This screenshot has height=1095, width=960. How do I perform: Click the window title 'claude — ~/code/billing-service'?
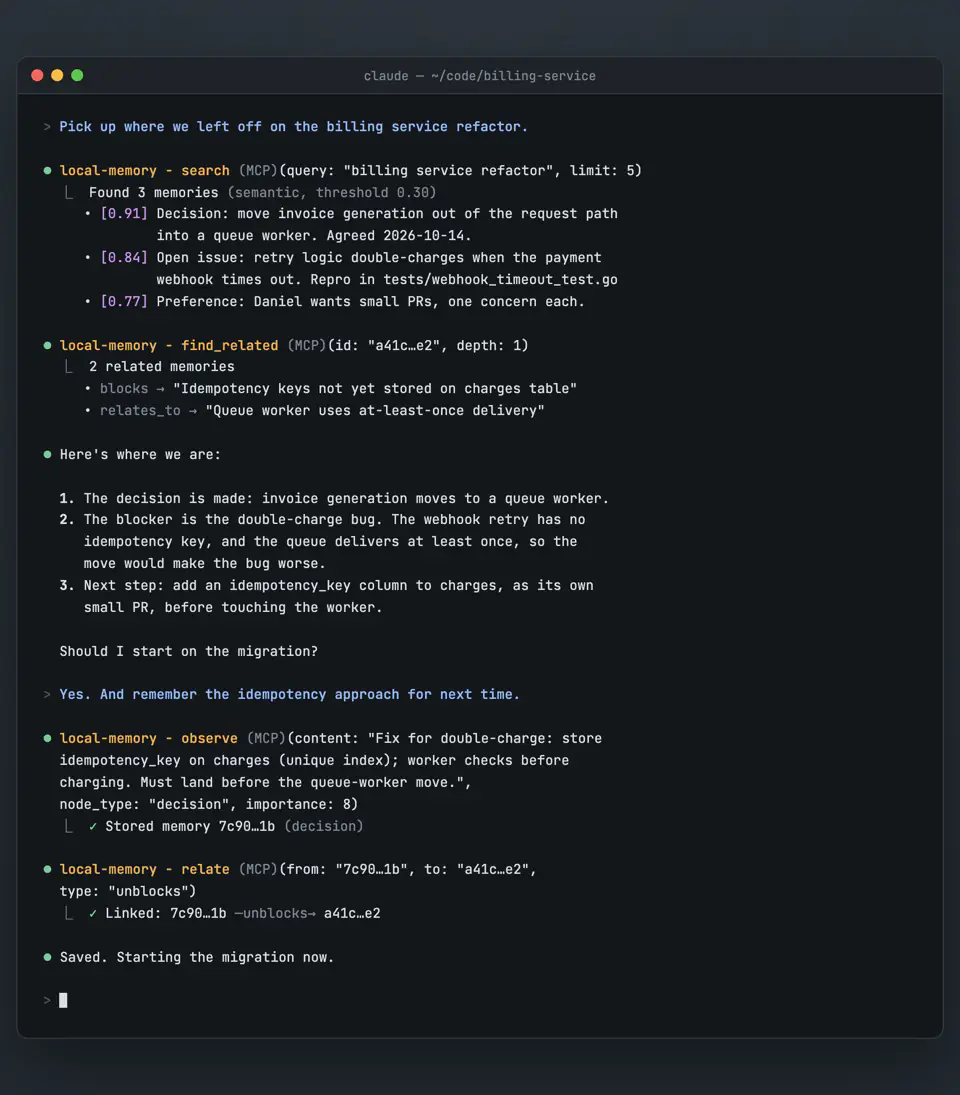[x=480, y=76]
